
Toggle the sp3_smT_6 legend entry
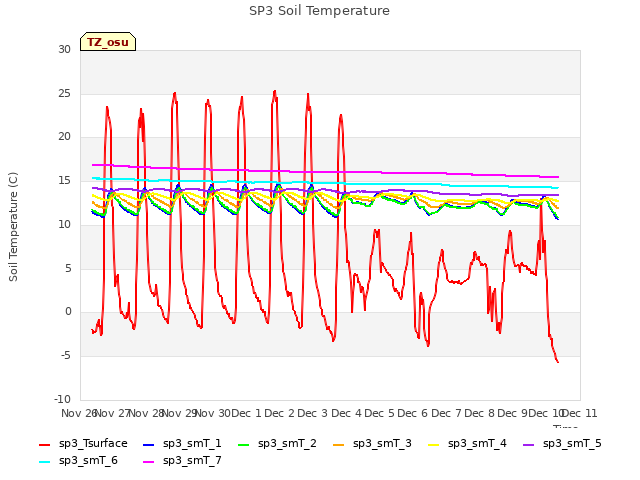pos(78,460)
